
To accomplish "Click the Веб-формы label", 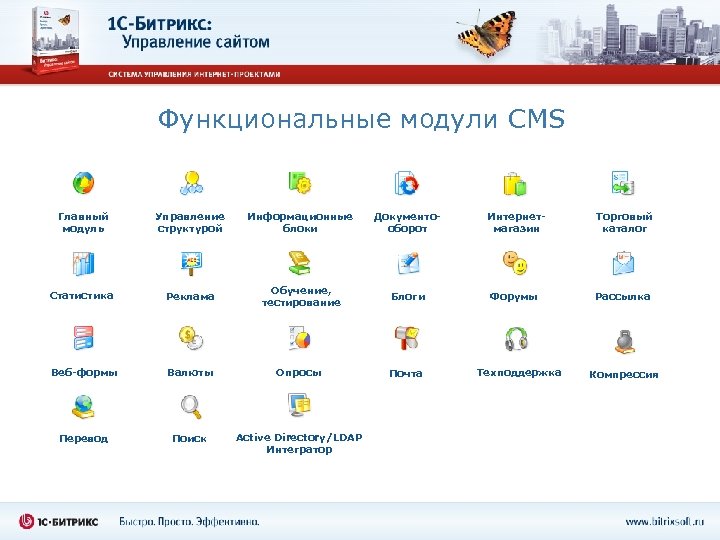I will tap(84, 372).
